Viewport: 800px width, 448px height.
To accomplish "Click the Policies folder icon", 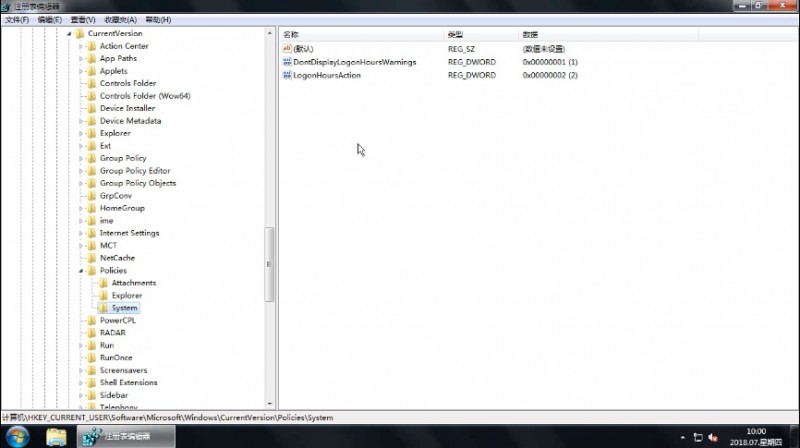I will coord(92,270).
